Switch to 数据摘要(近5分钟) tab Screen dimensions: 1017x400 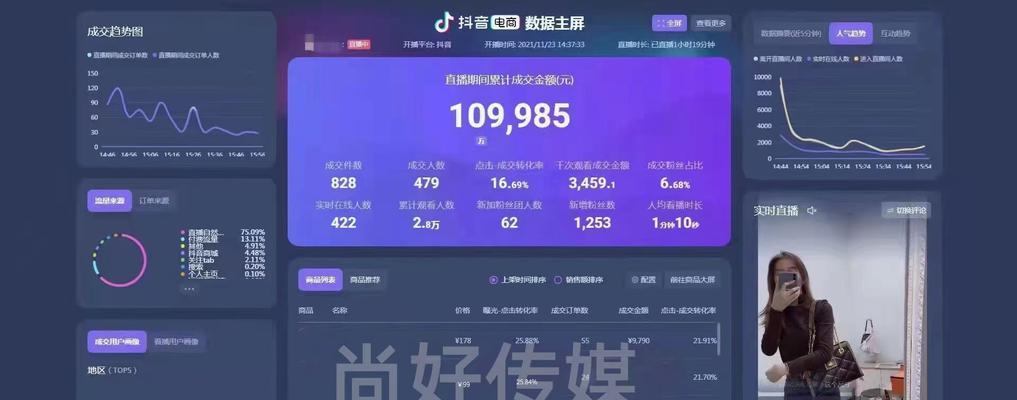[x=791, y=34]
